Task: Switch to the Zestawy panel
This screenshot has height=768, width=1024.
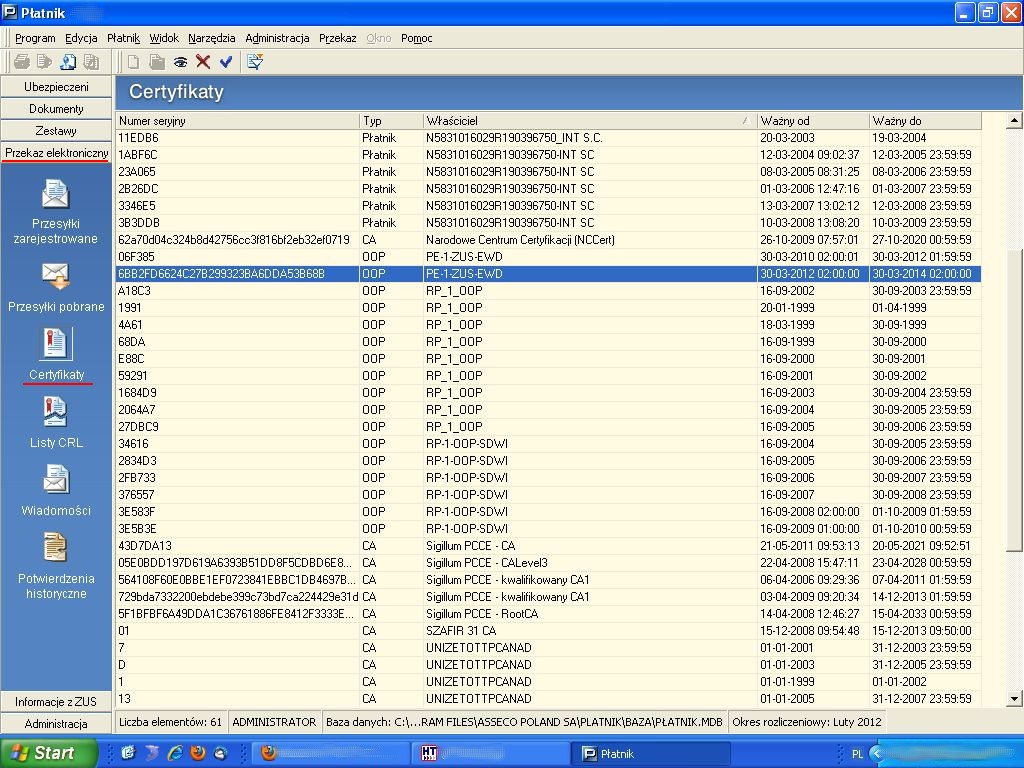Action: pos(56,131)
